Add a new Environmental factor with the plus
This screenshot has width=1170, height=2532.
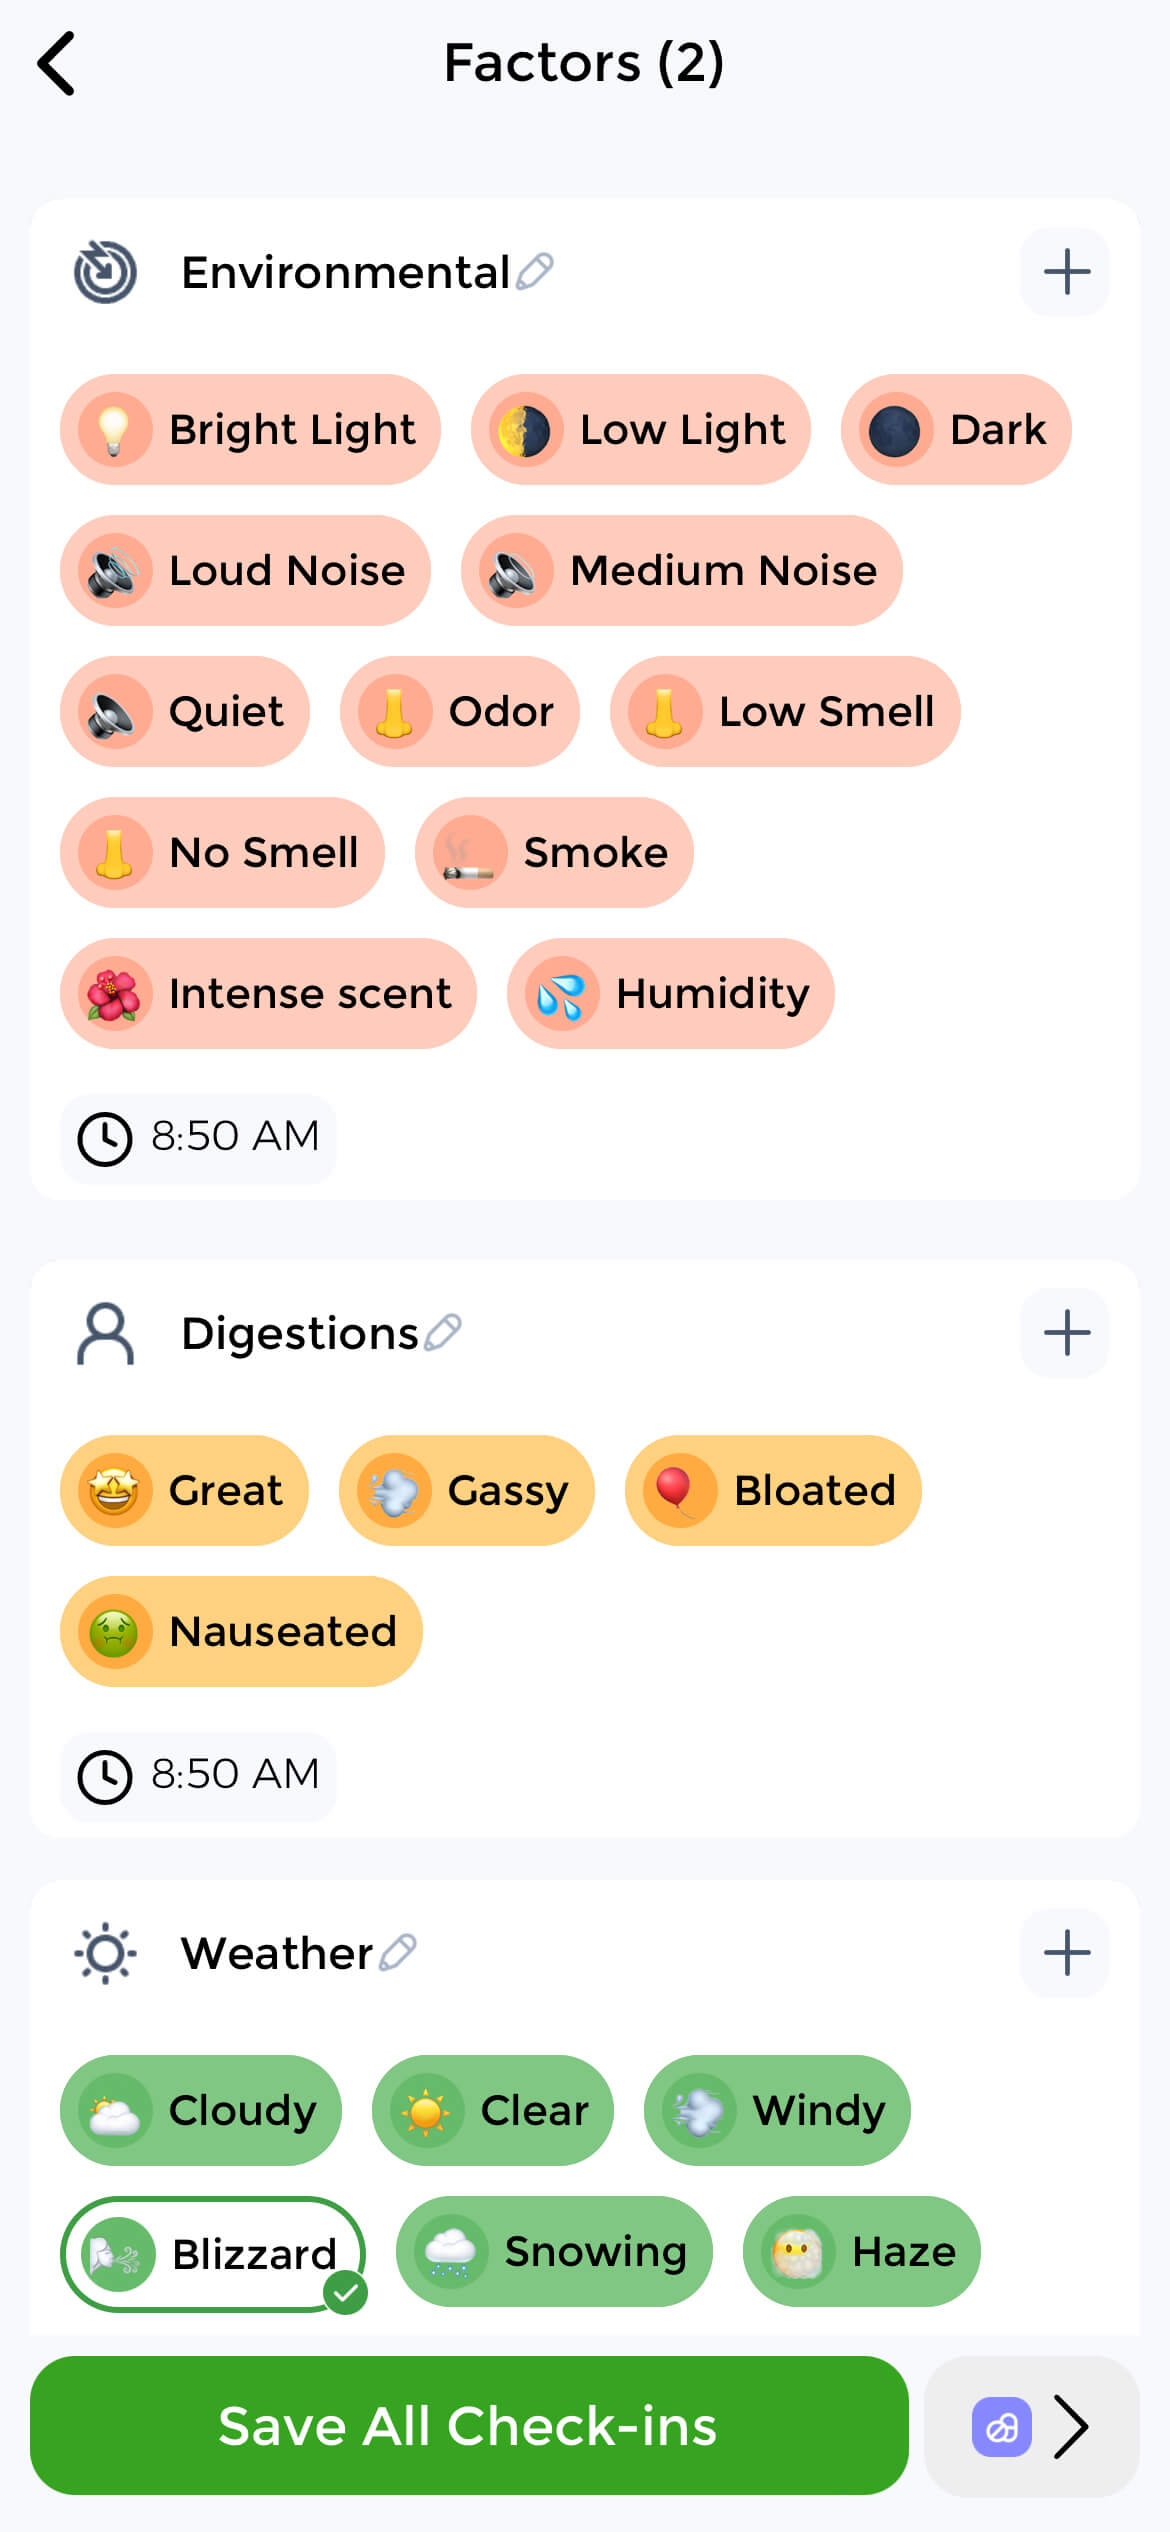[x=1065, y=272]
